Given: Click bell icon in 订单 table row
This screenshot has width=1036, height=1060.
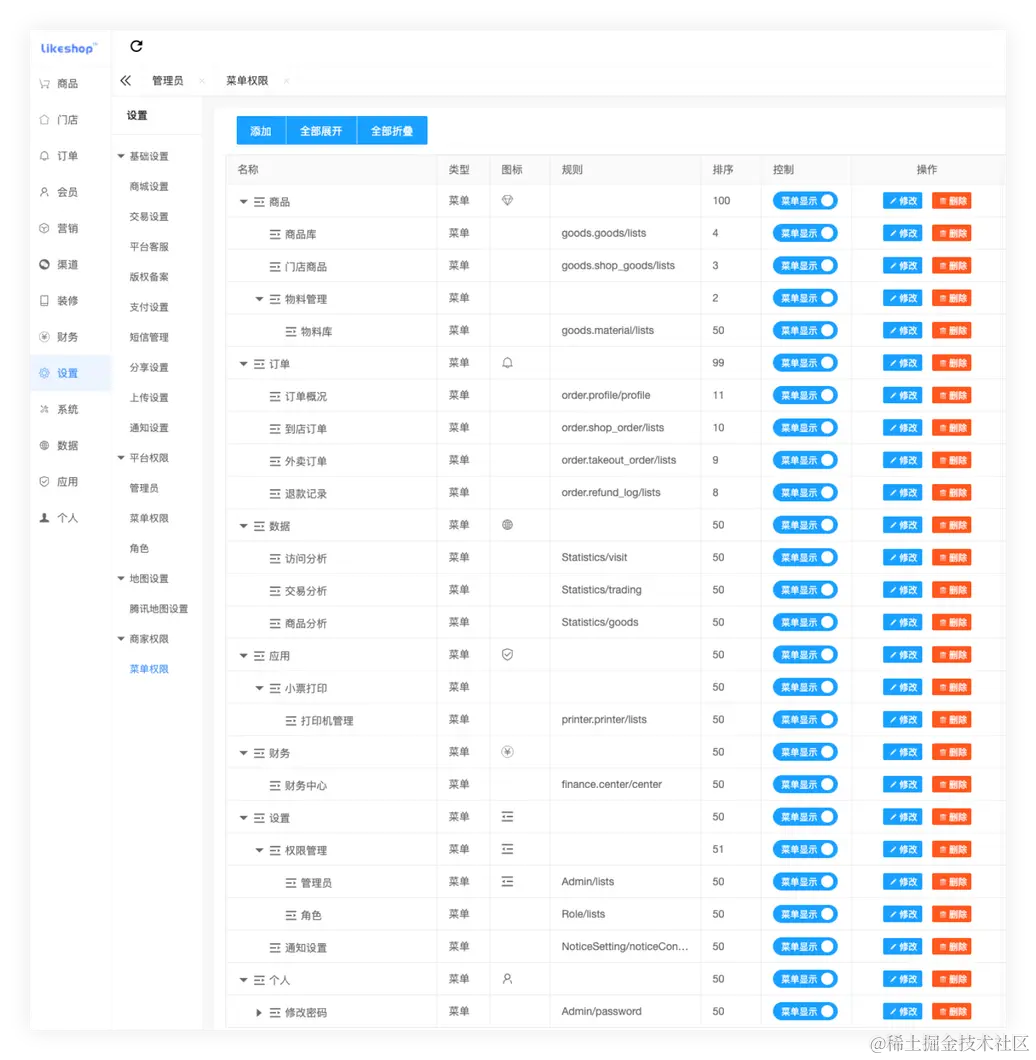Looking at the screenshot, I should pos(507,363).
